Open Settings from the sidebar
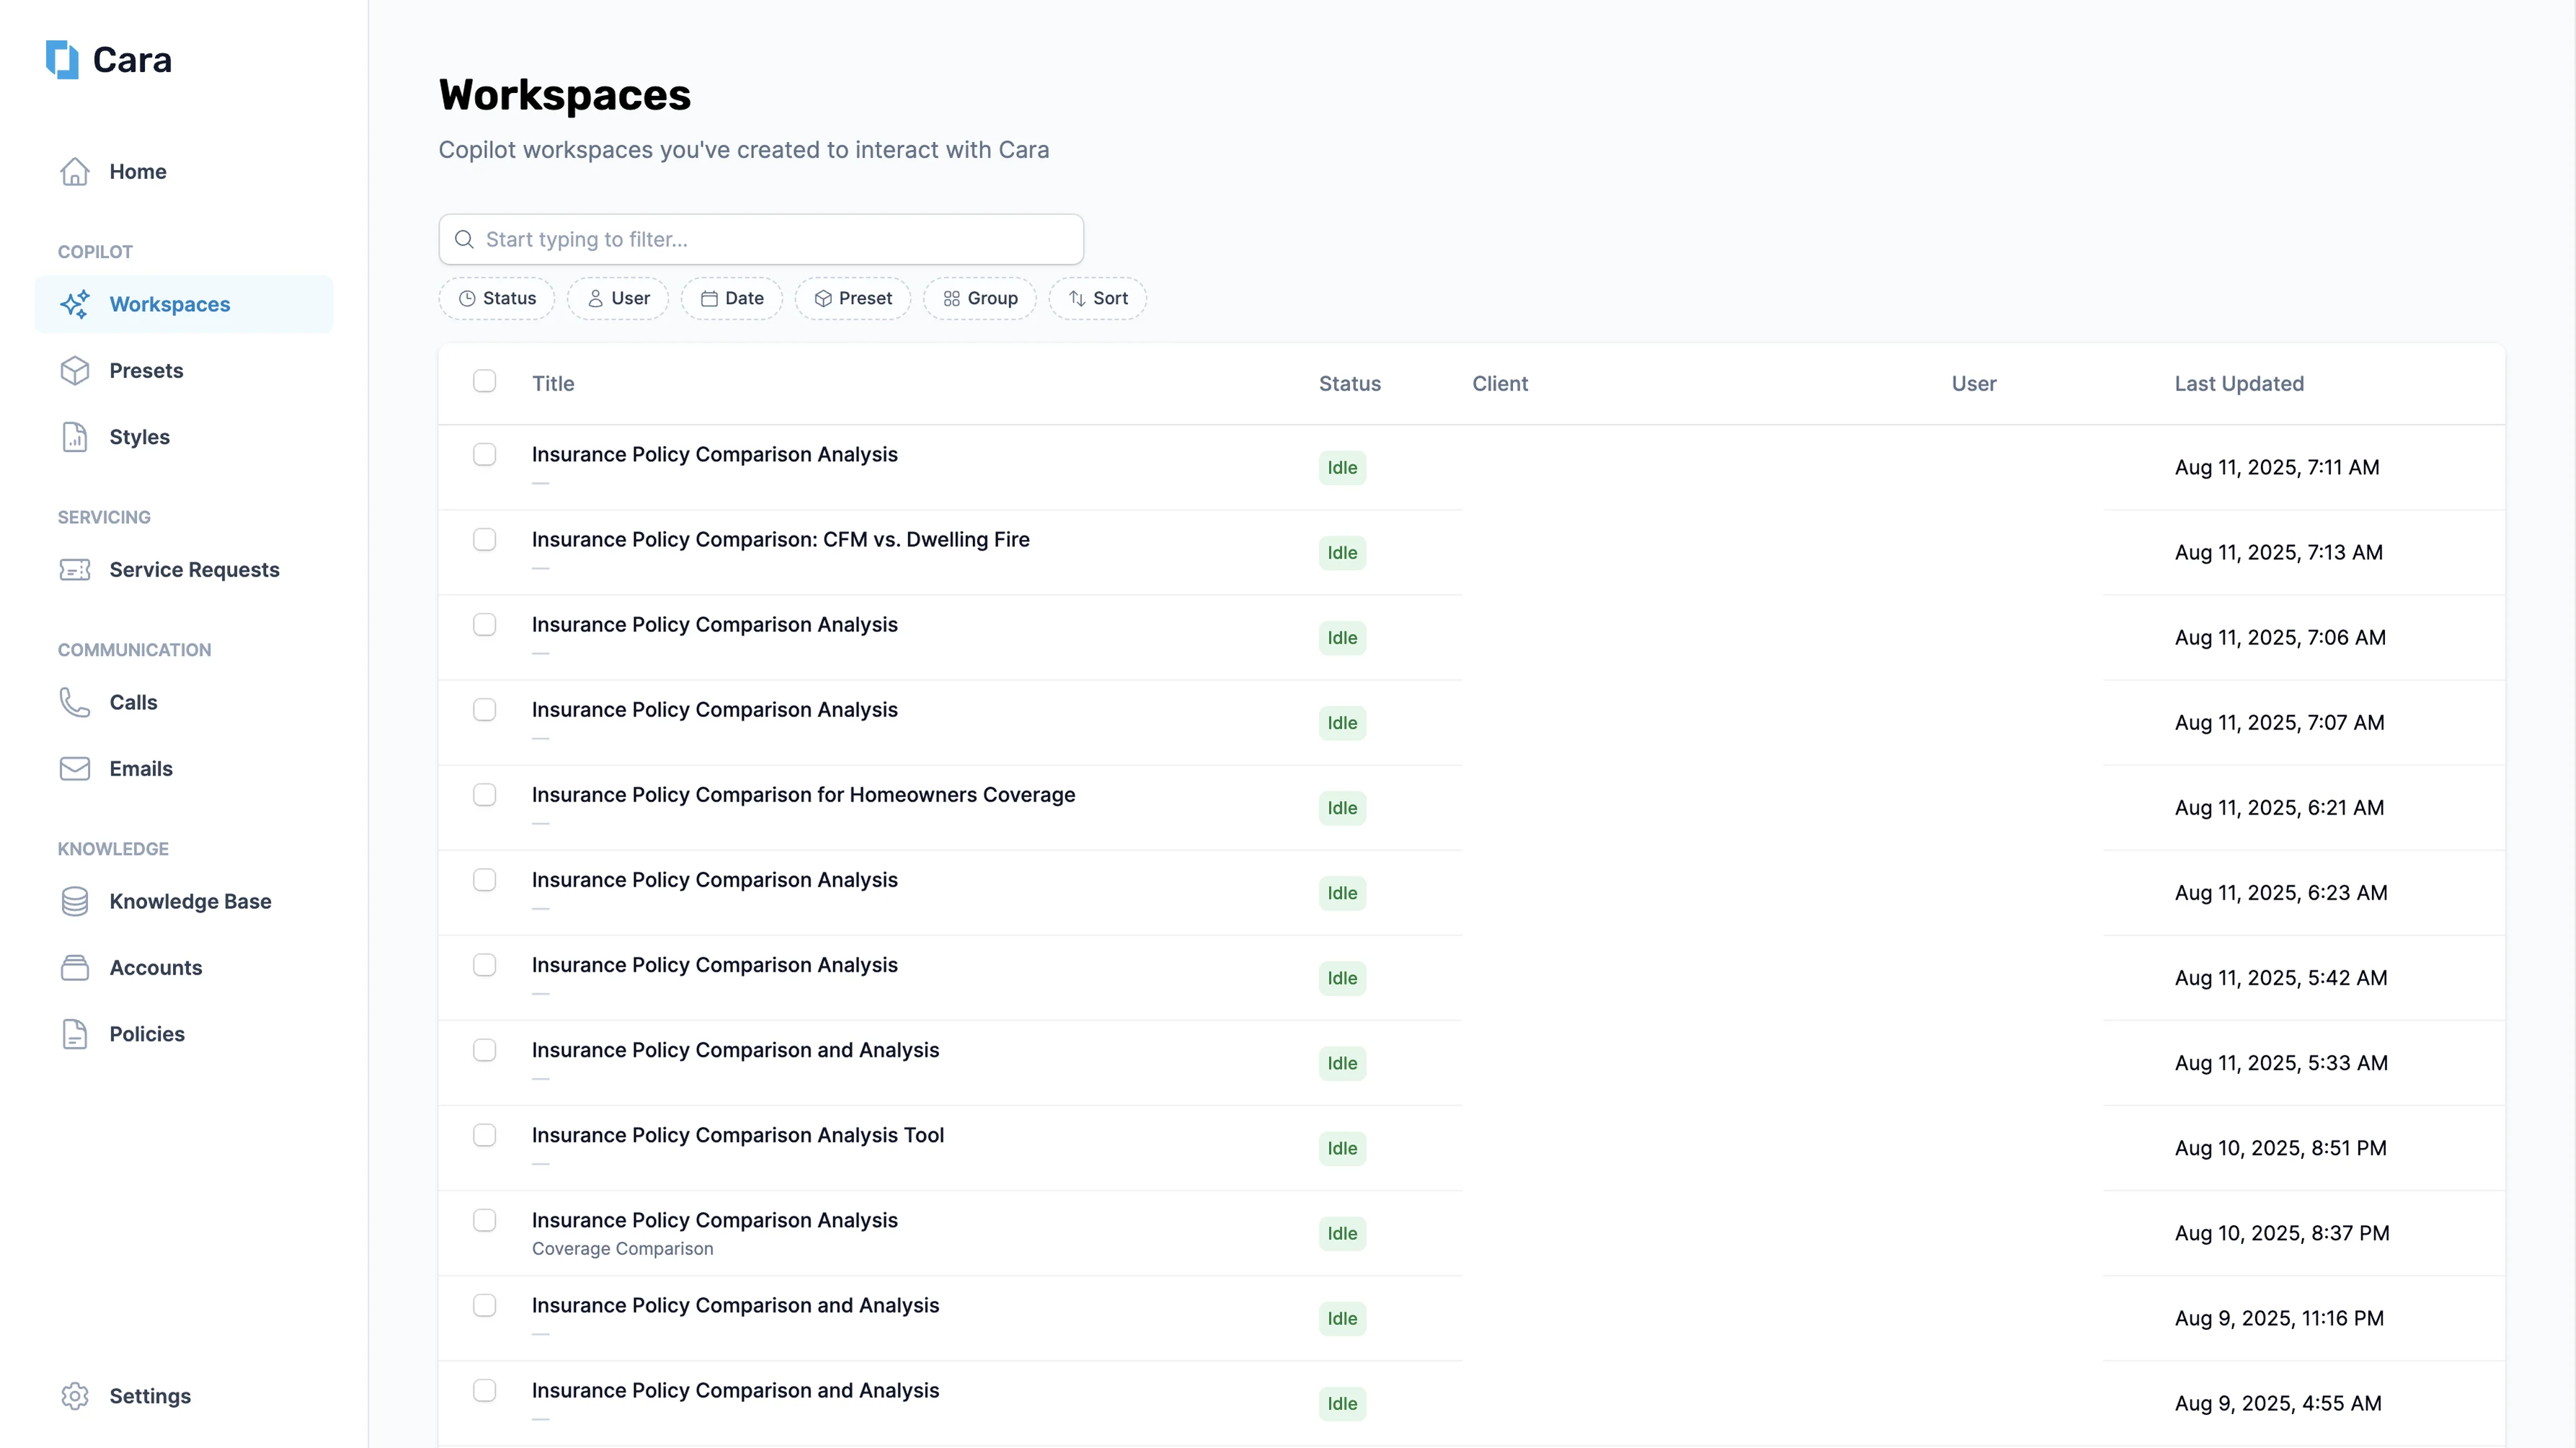This screenshot has height=1448, width=2576. point(184,1396)
